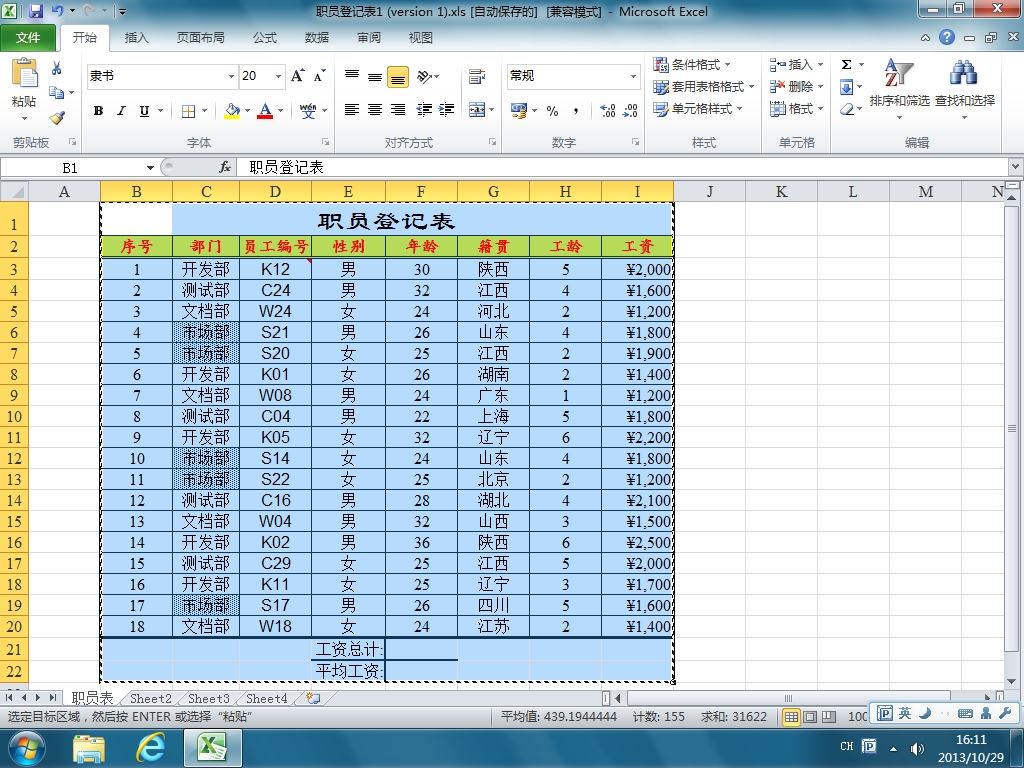Open the 常规 number format dropdown

[x=633, y=76]
